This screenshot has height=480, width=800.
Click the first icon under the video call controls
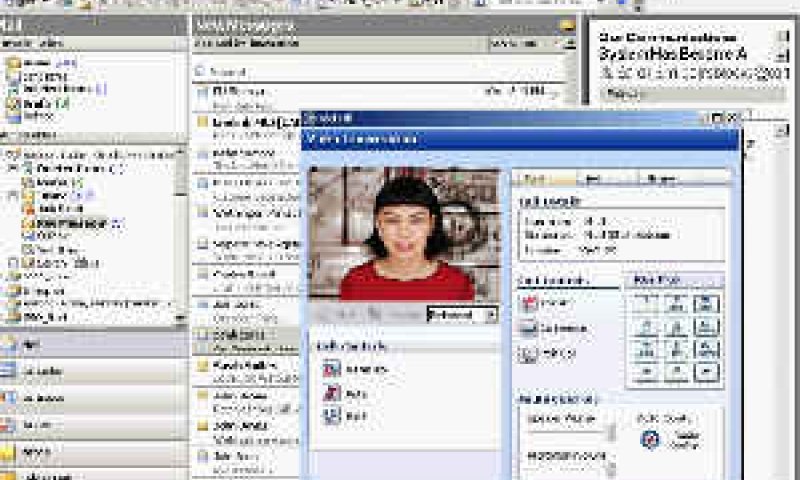click(332, 368)
